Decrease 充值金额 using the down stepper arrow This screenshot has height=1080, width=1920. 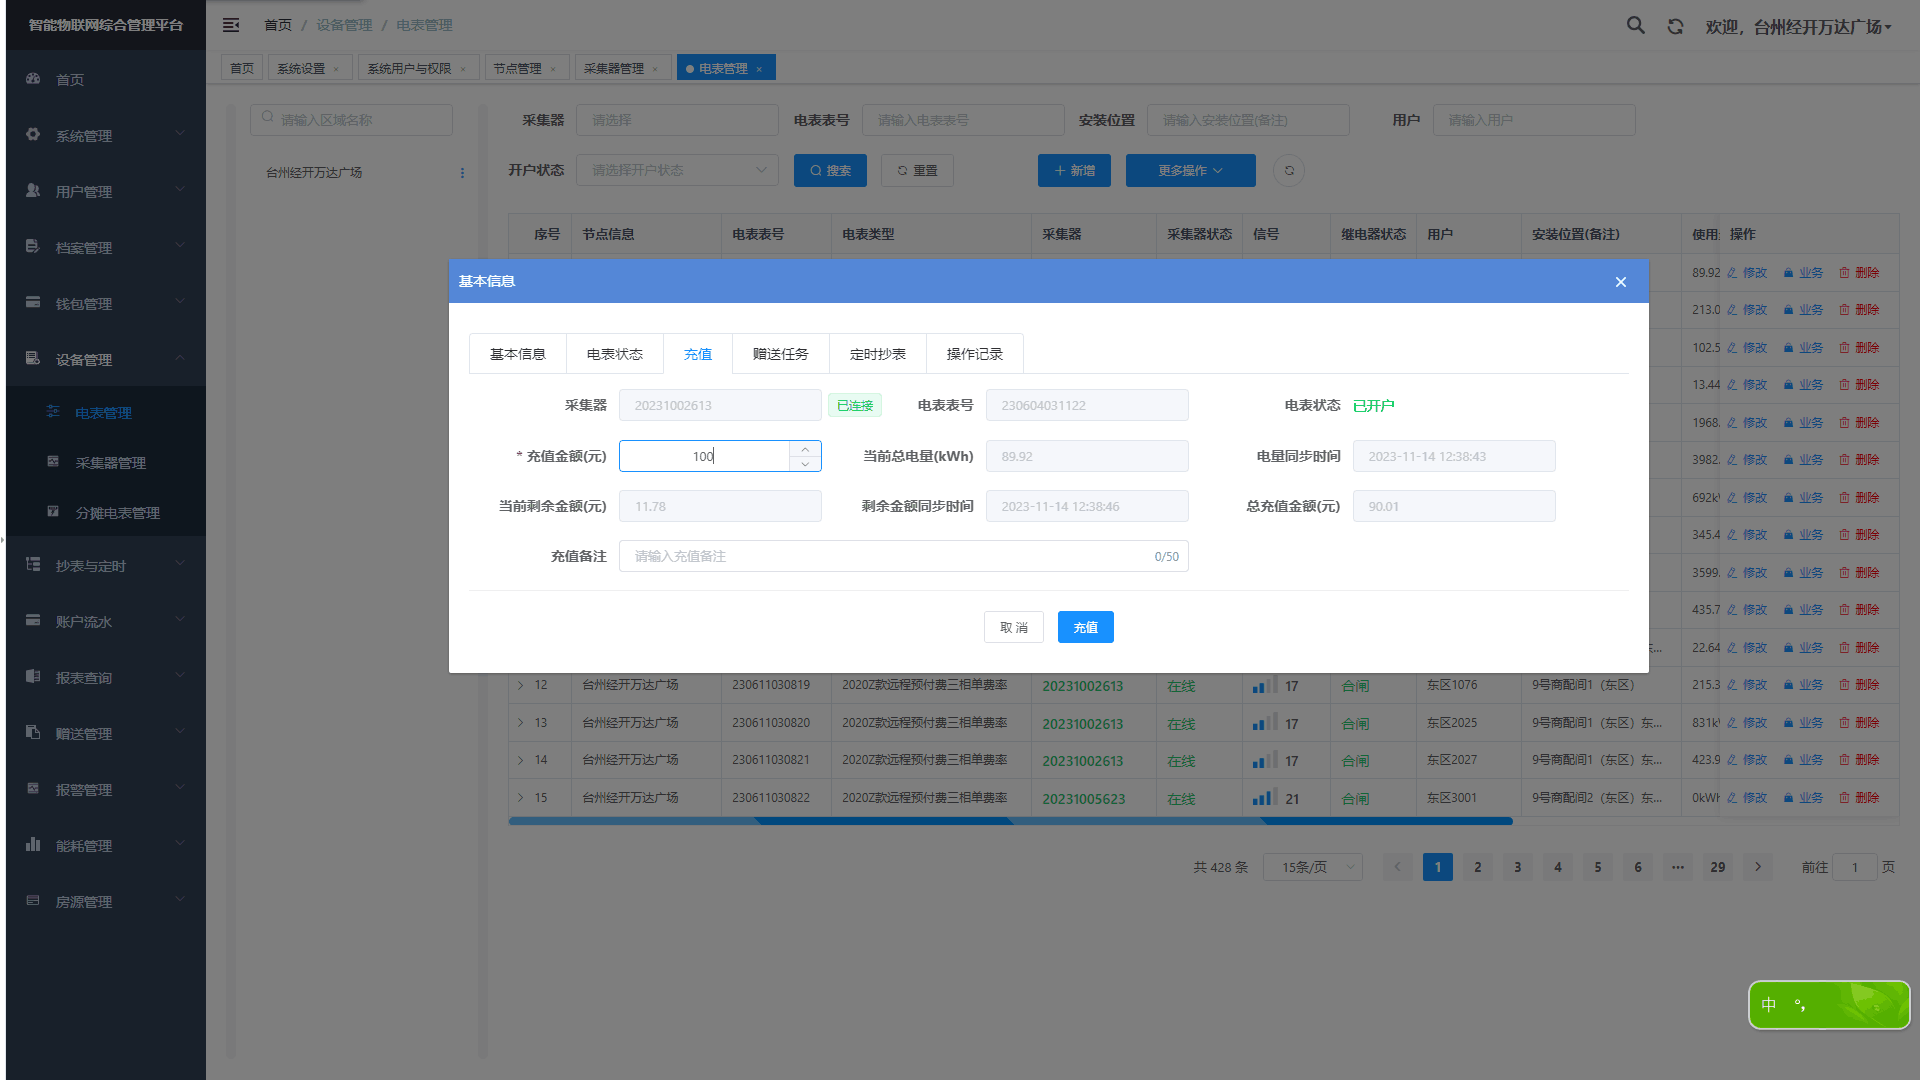[805, 464]
